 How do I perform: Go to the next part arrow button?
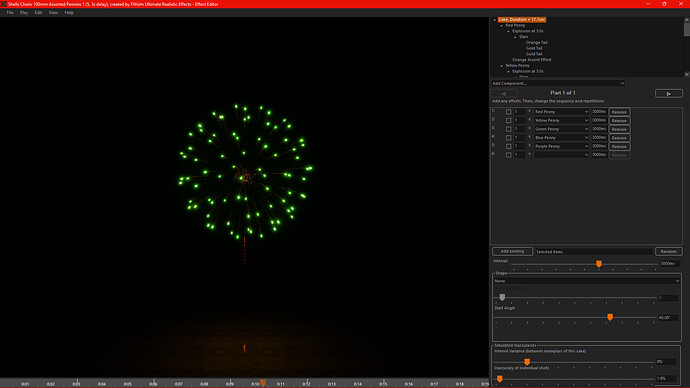668,93
